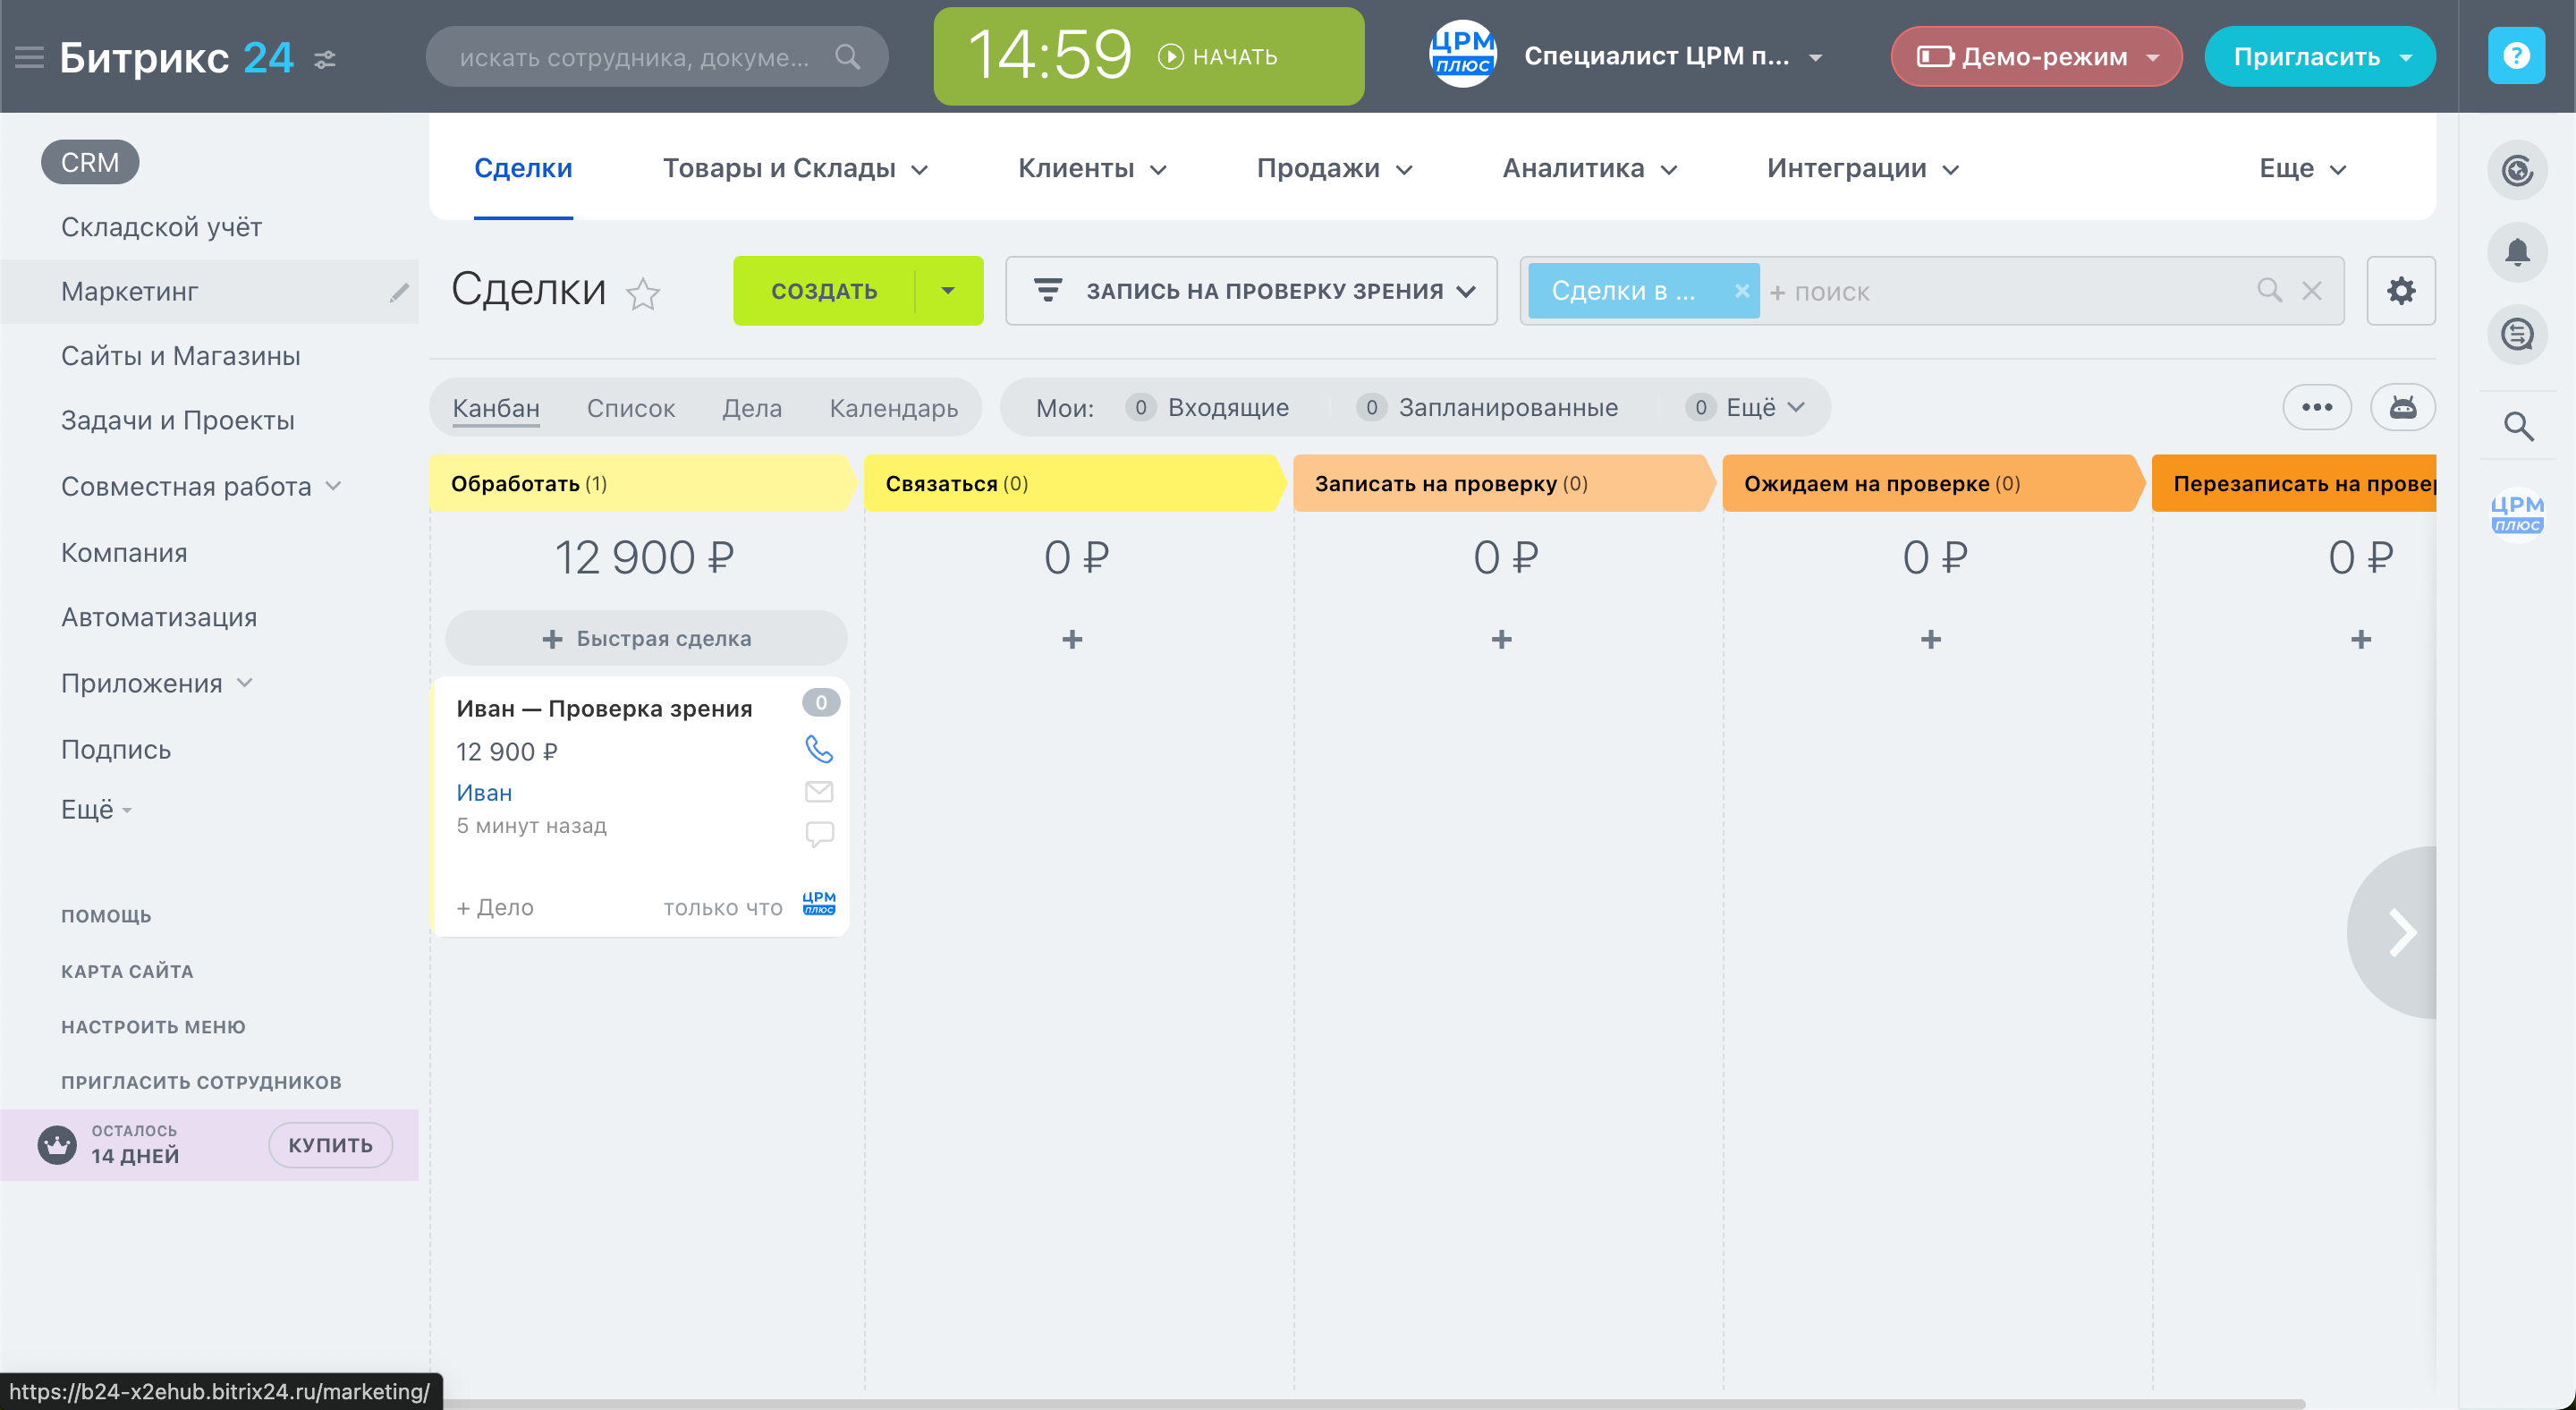This screenshot has width=2576, height=1410.
Task: Click the chat bubble icon on deal card
Action: tap(819, 833)
